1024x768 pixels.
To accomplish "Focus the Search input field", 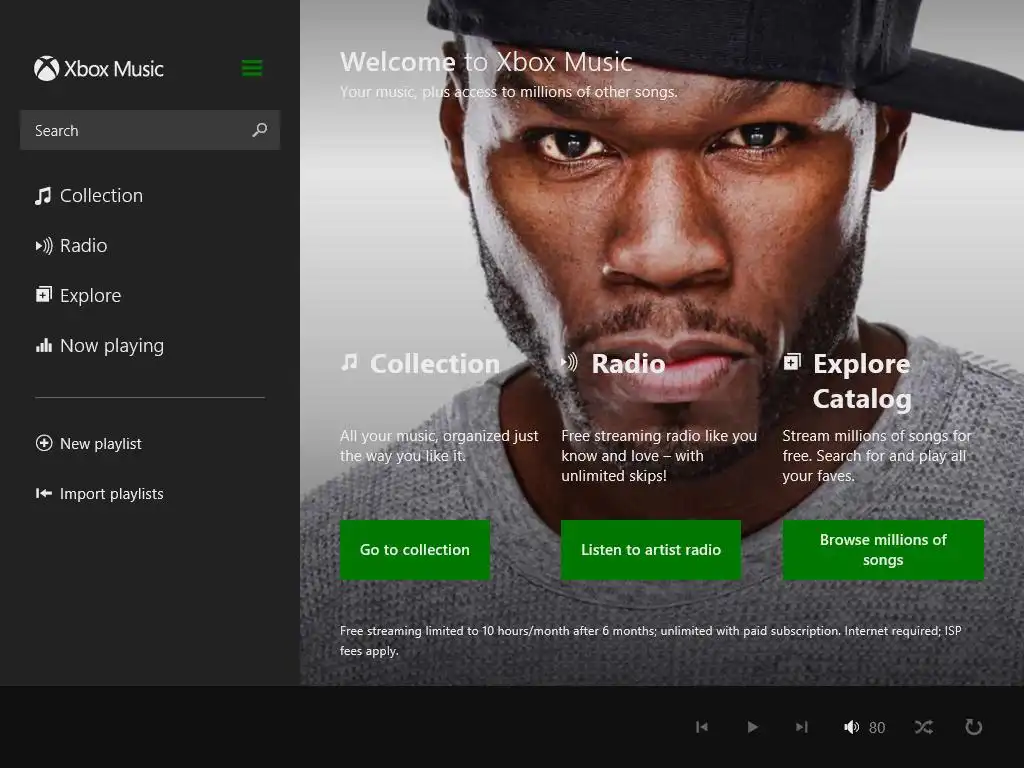I will [150, 130].
